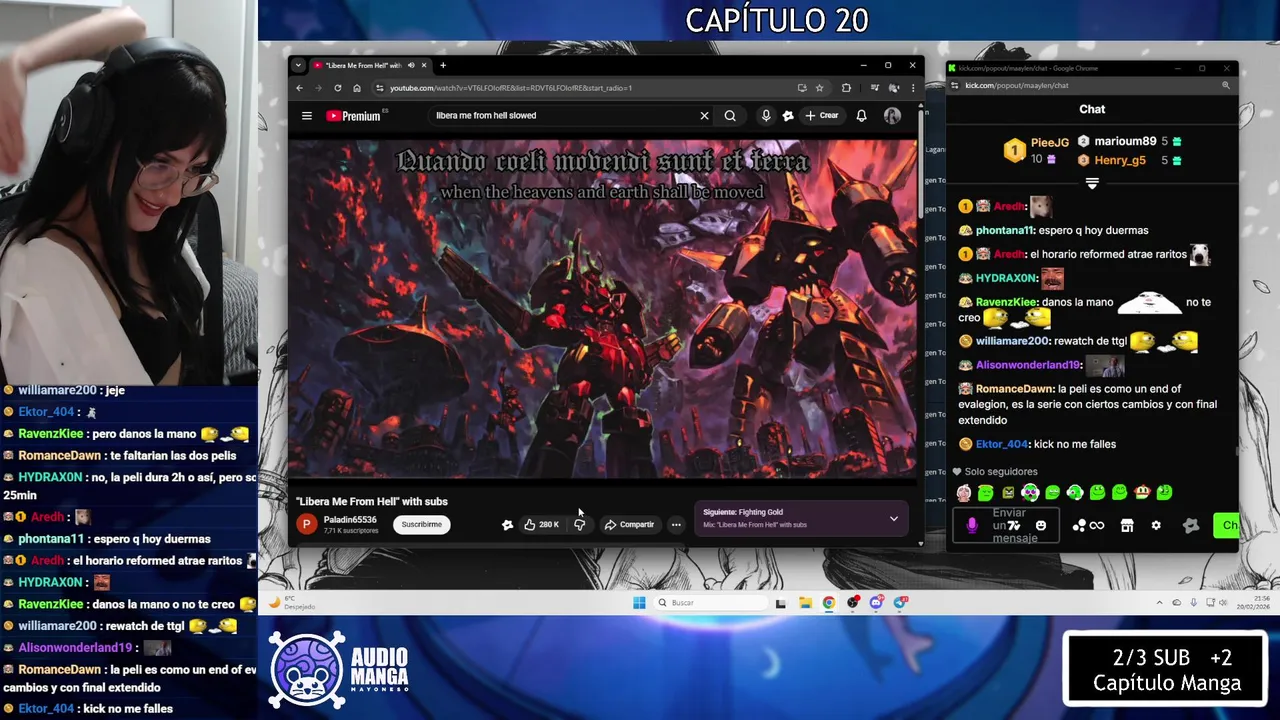The image size is (1280, 720).
Task: Open Telegram from the taskbar
Action: (901, 603)
